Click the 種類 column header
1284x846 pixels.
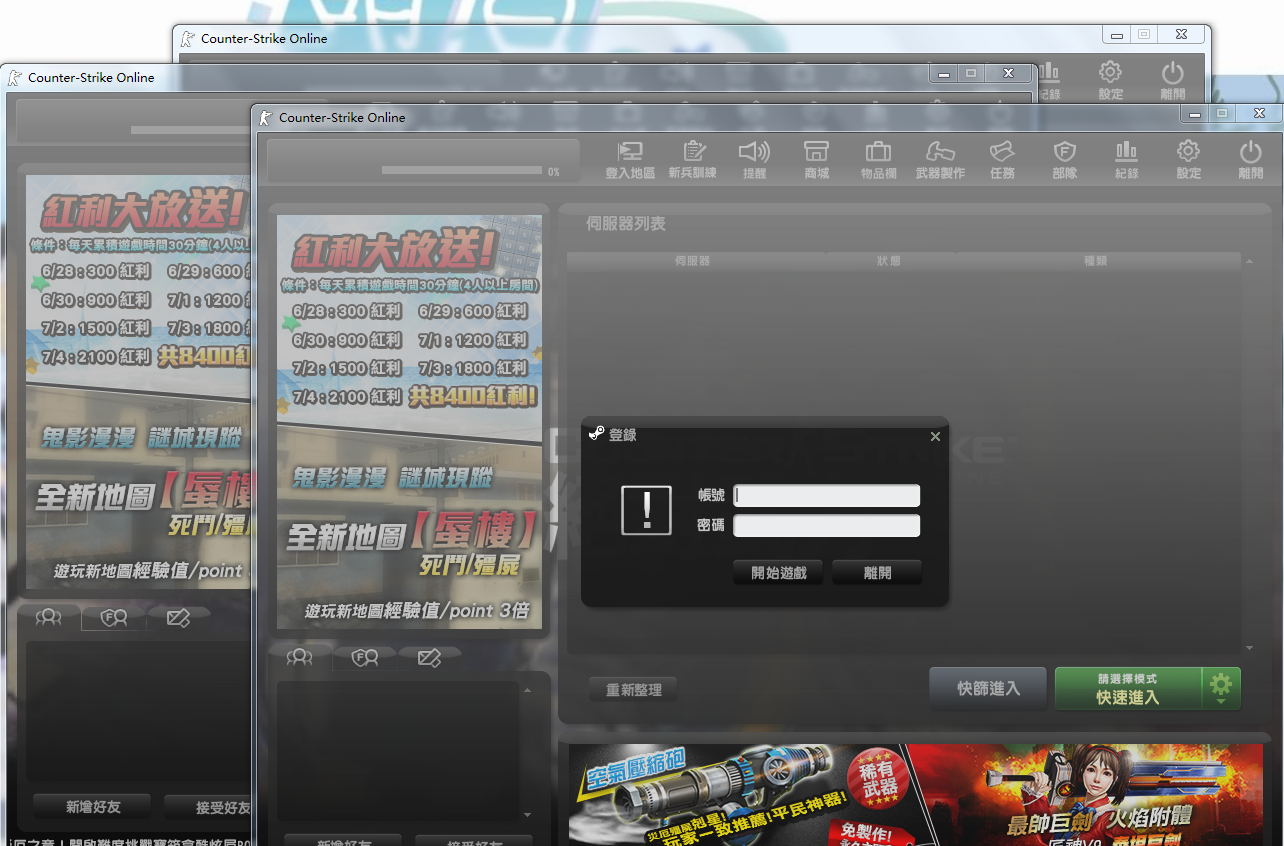1096,261
